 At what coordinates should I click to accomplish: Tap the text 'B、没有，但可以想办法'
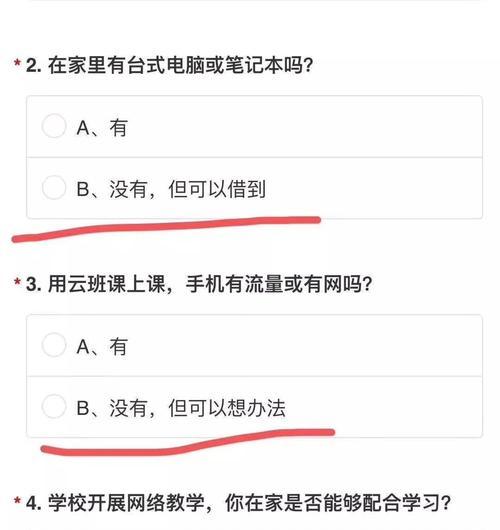(x=181, y=408)
